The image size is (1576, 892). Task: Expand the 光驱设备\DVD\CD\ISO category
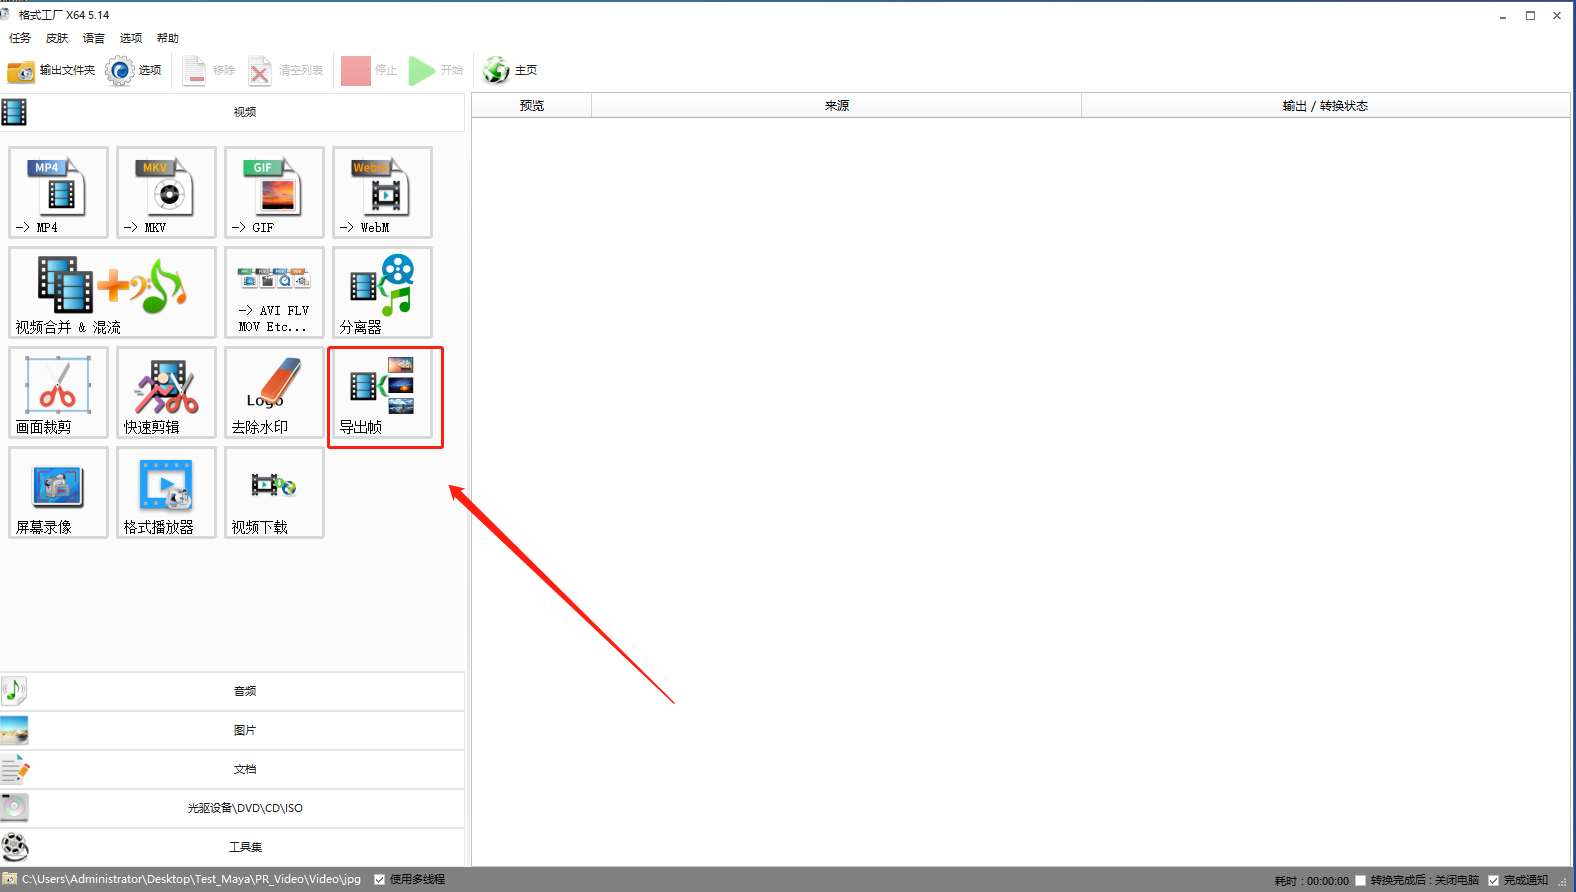click(x=232, y=808)
